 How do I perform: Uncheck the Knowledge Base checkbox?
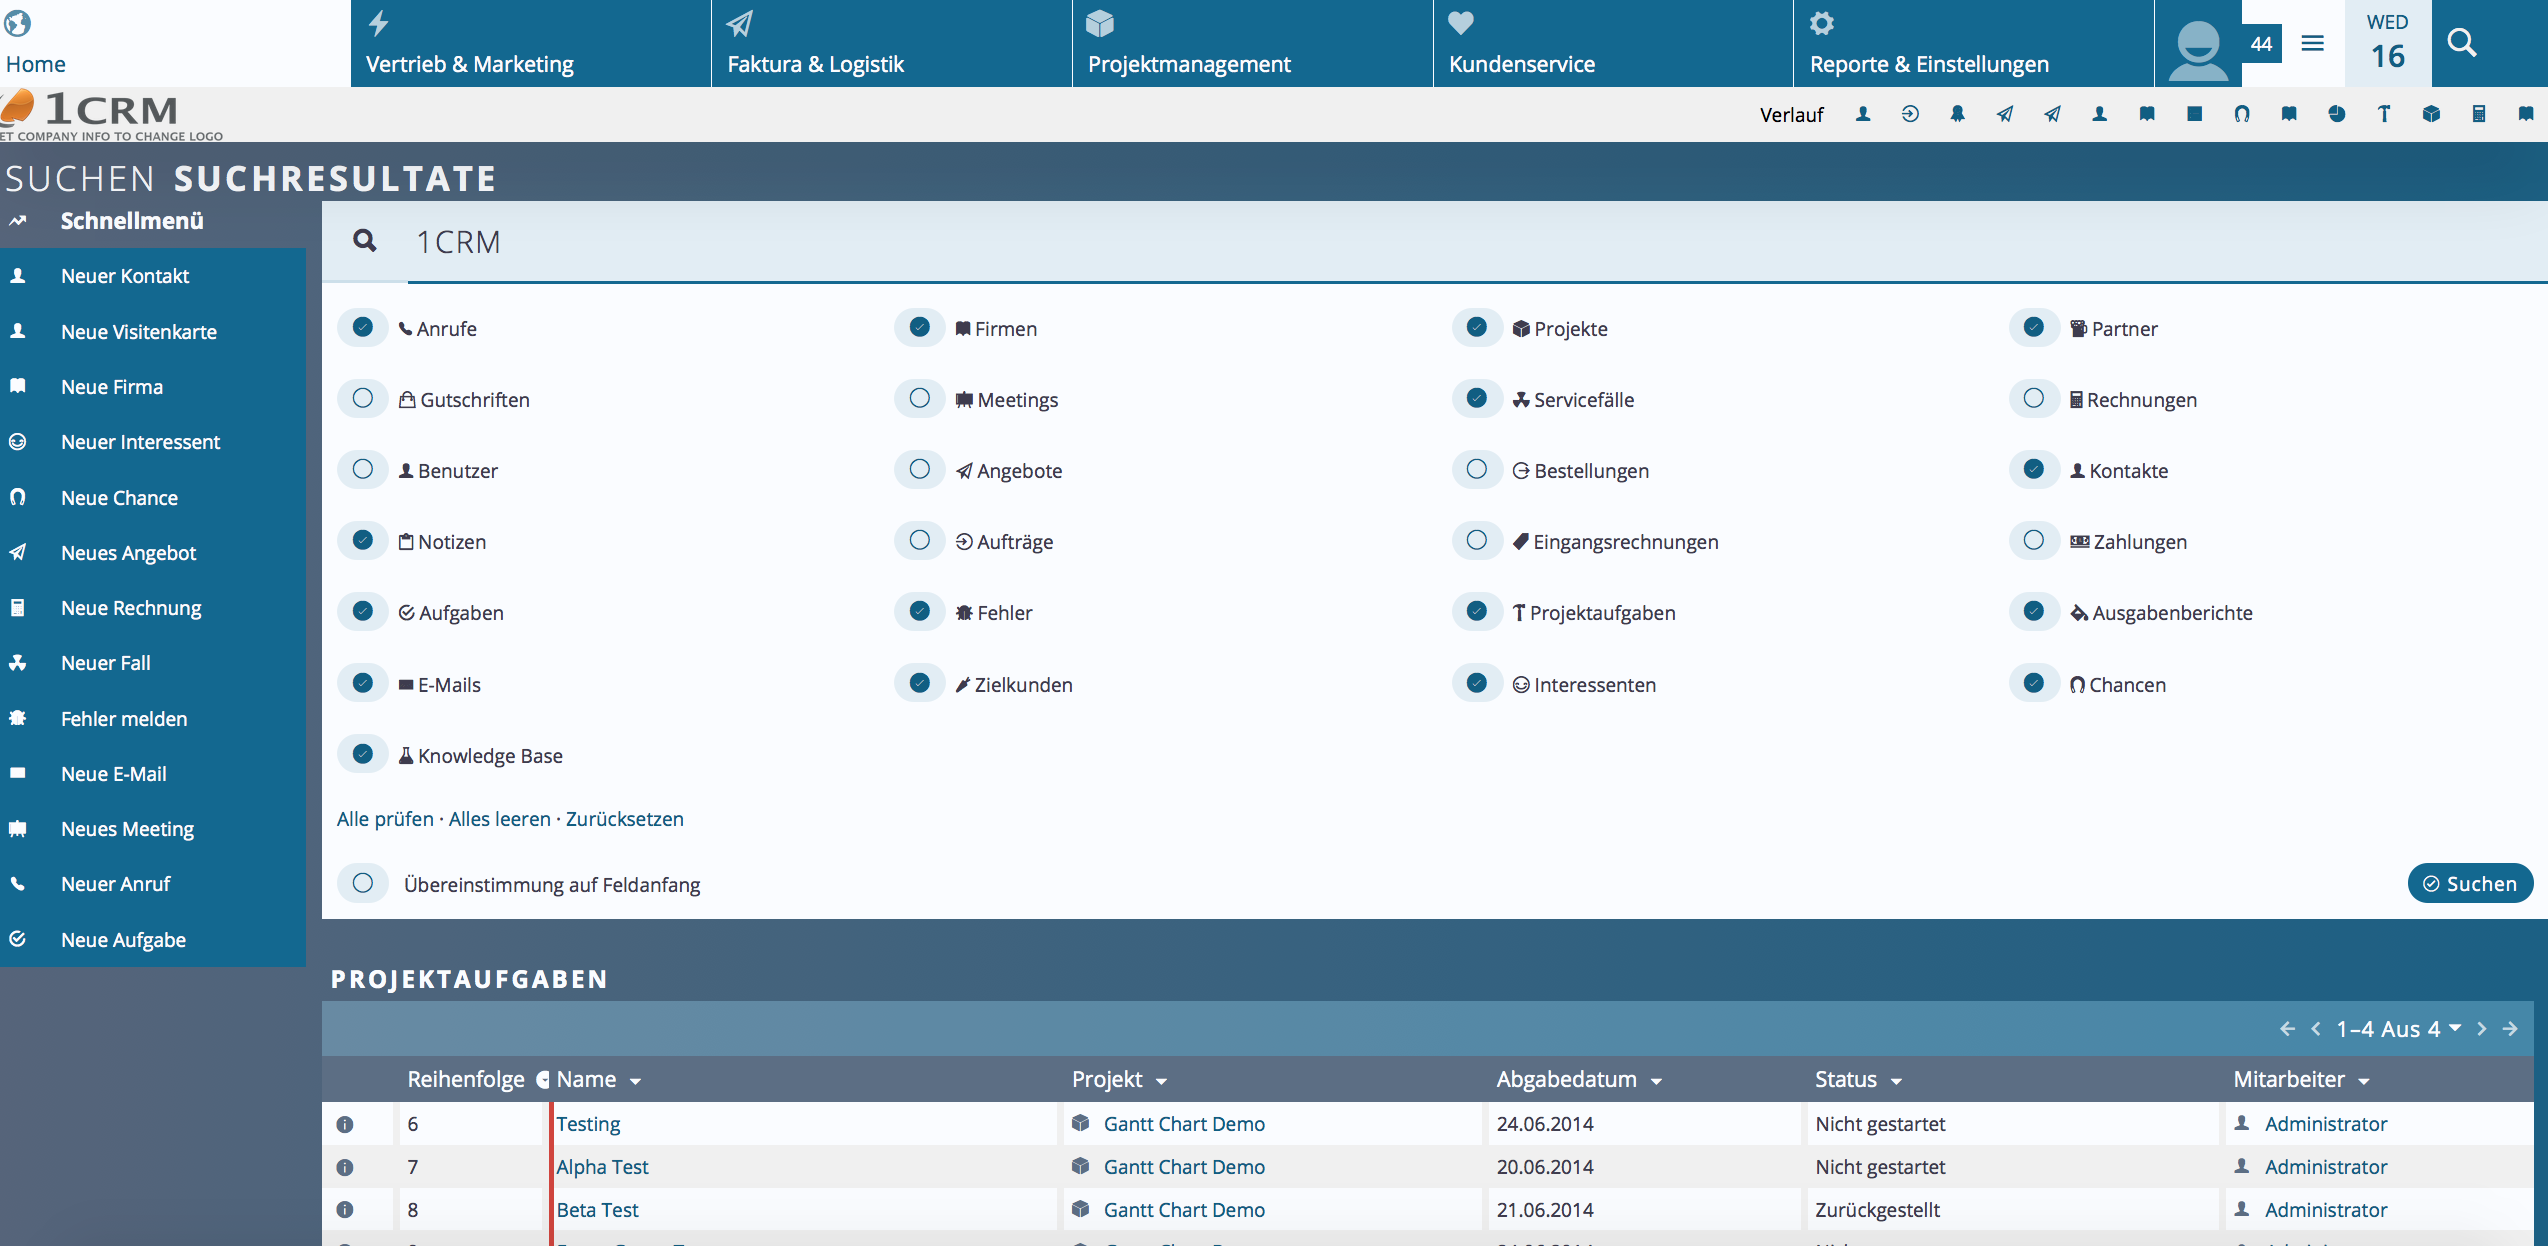pos(363,754)
